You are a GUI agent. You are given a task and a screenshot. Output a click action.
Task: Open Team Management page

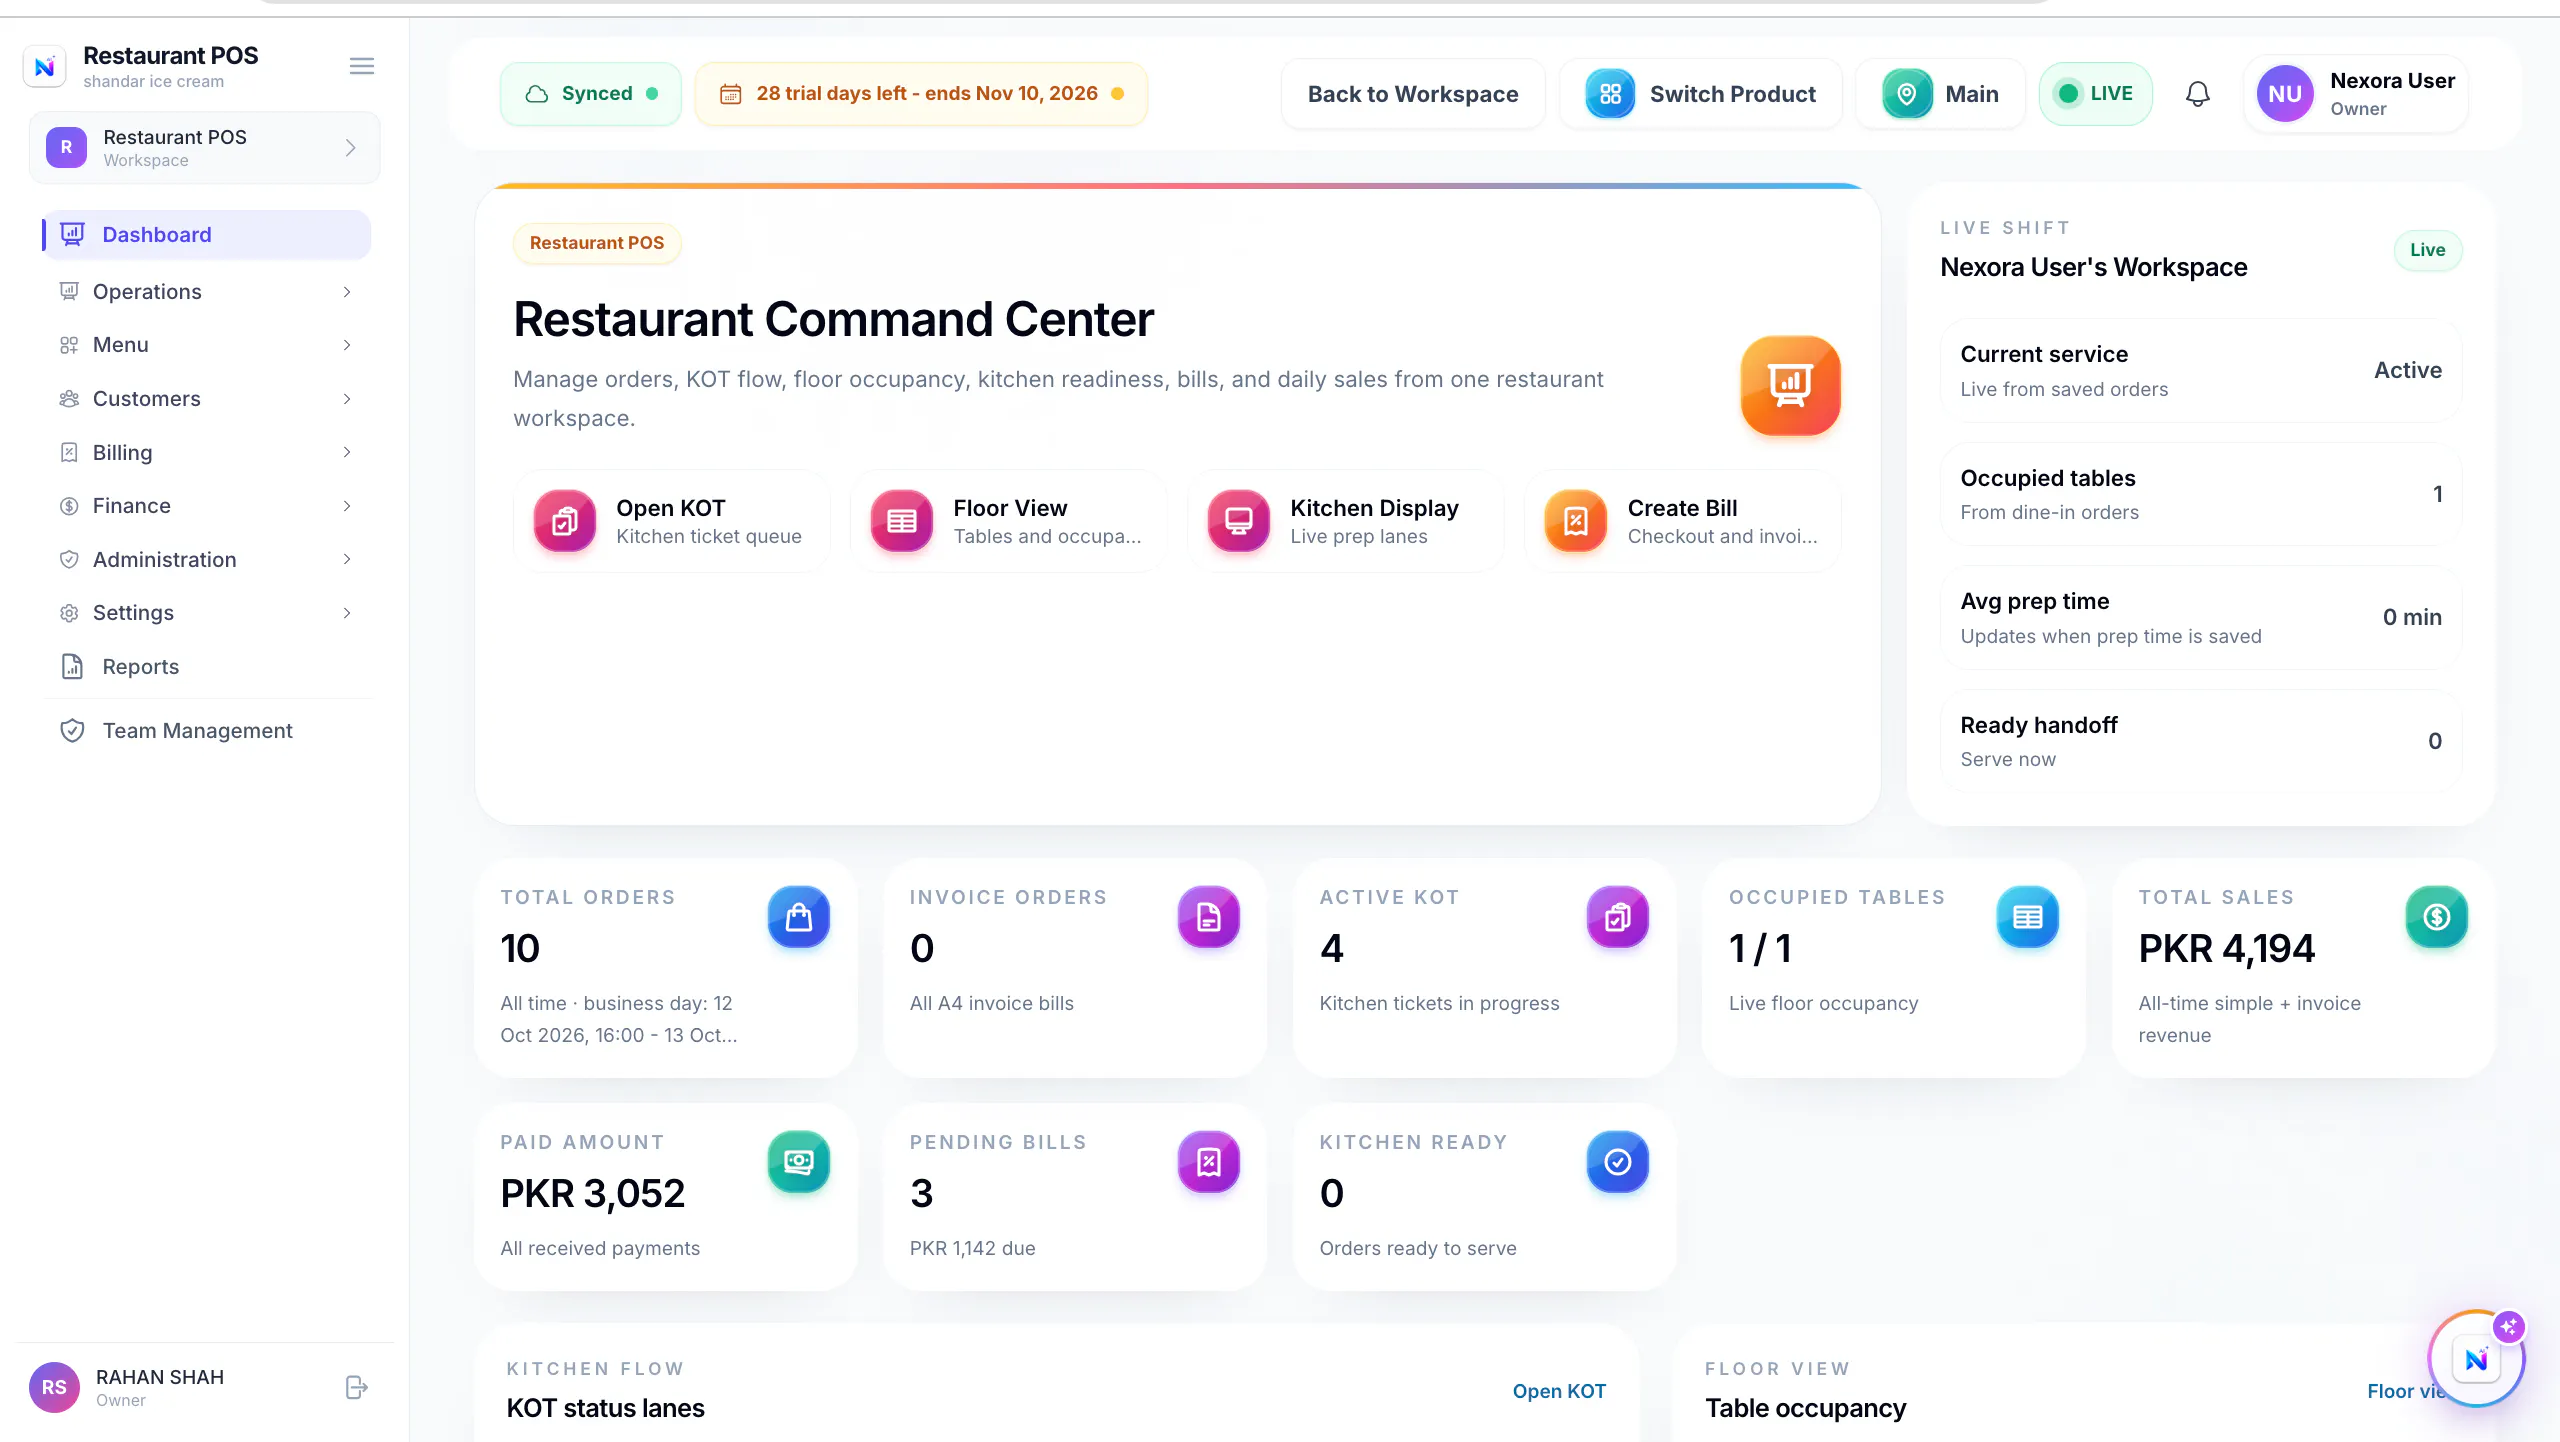(x=205, y=731)
